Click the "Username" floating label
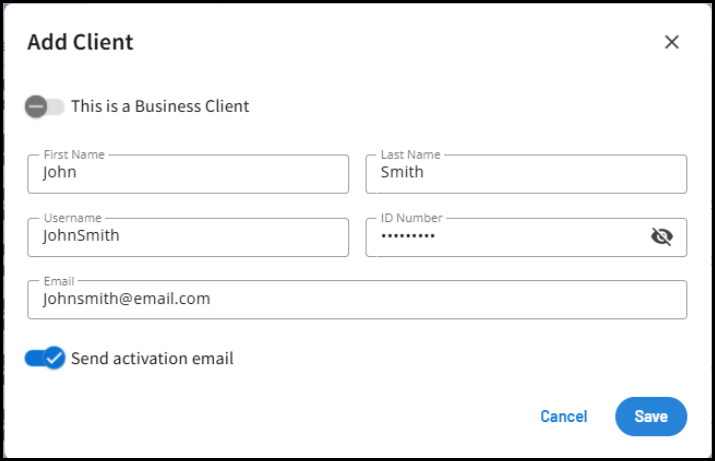 pyautogui.click(x=73, y=218)
